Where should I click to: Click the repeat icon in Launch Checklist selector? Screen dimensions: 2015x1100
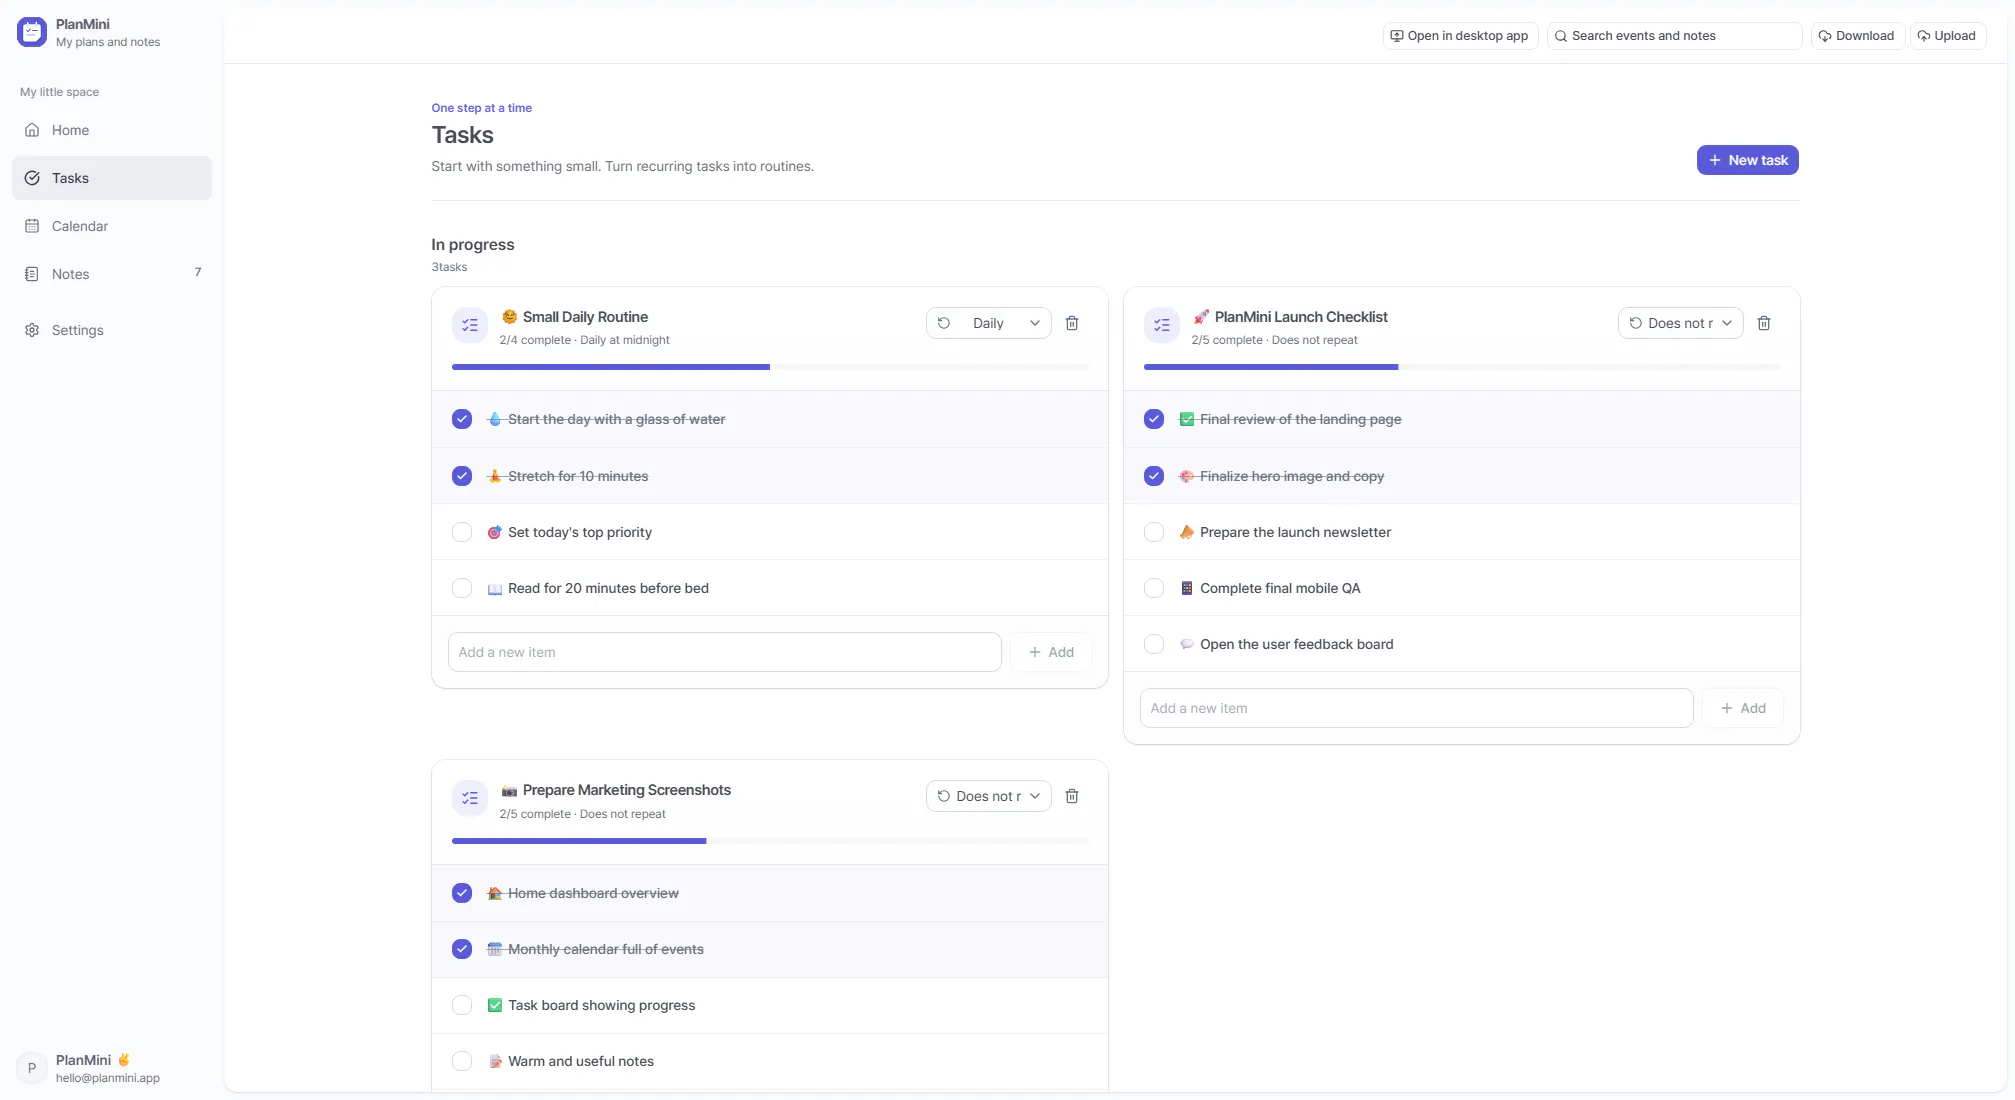1636,323
